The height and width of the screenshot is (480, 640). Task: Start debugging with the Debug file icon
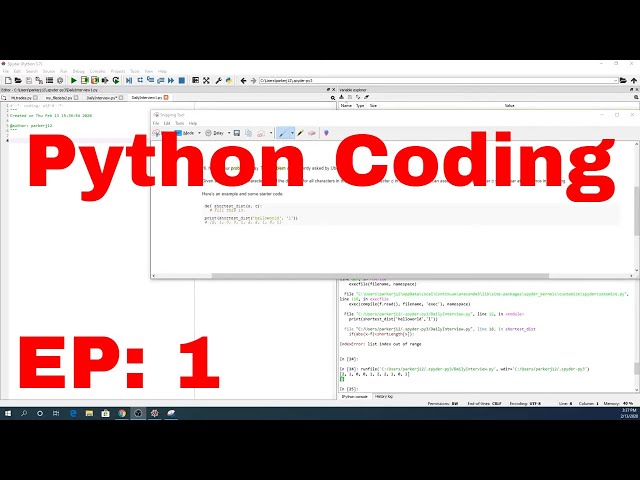(129, 80)
